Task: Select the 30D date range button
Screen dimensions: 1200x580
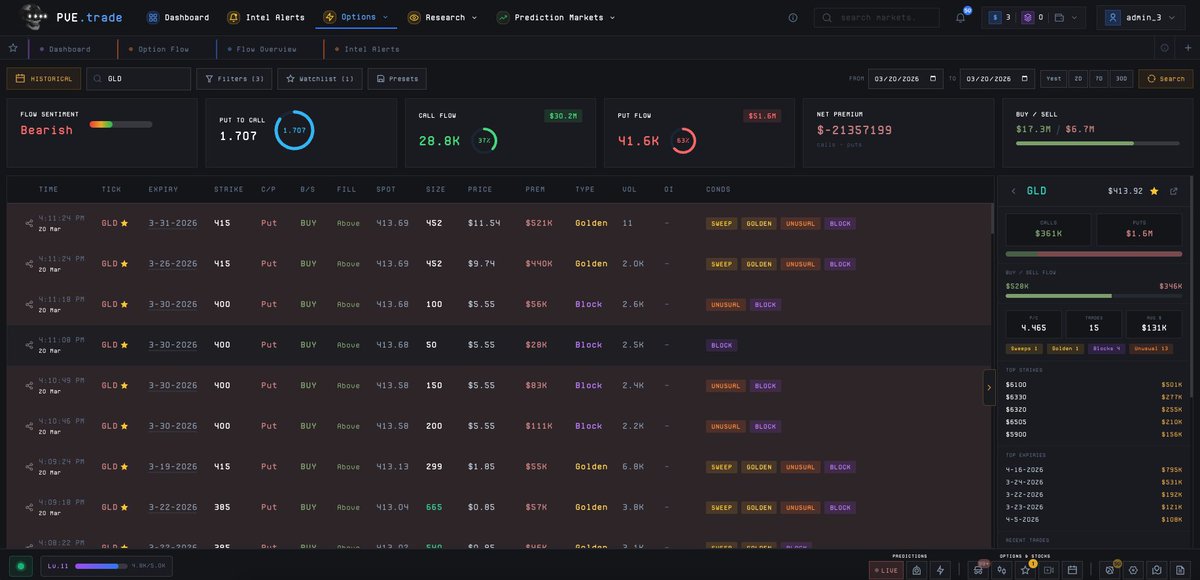Action: click(x=1121, y=78)
